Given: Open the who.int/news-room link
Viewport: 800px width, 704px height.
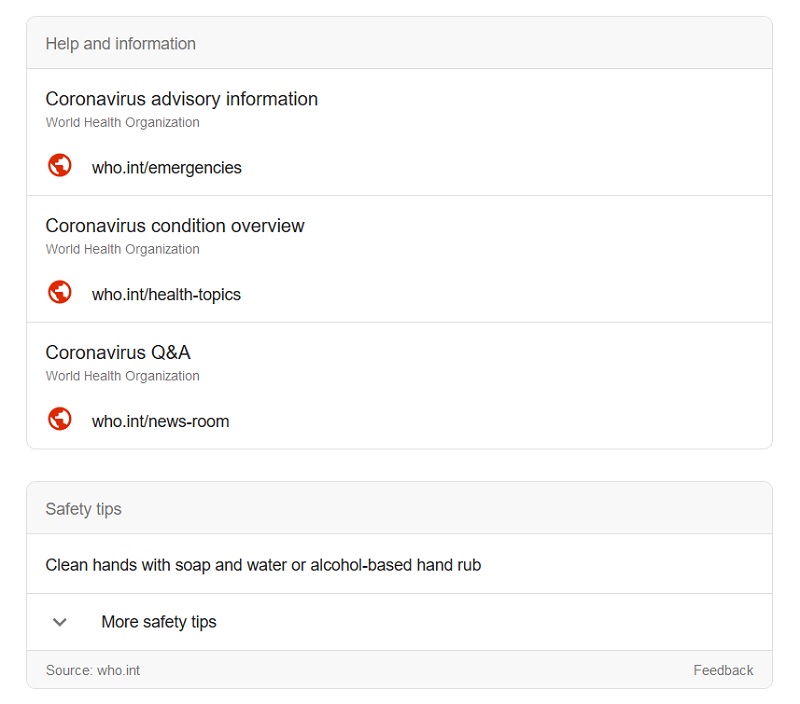Looking at the screenshot, I should point(160,422).
